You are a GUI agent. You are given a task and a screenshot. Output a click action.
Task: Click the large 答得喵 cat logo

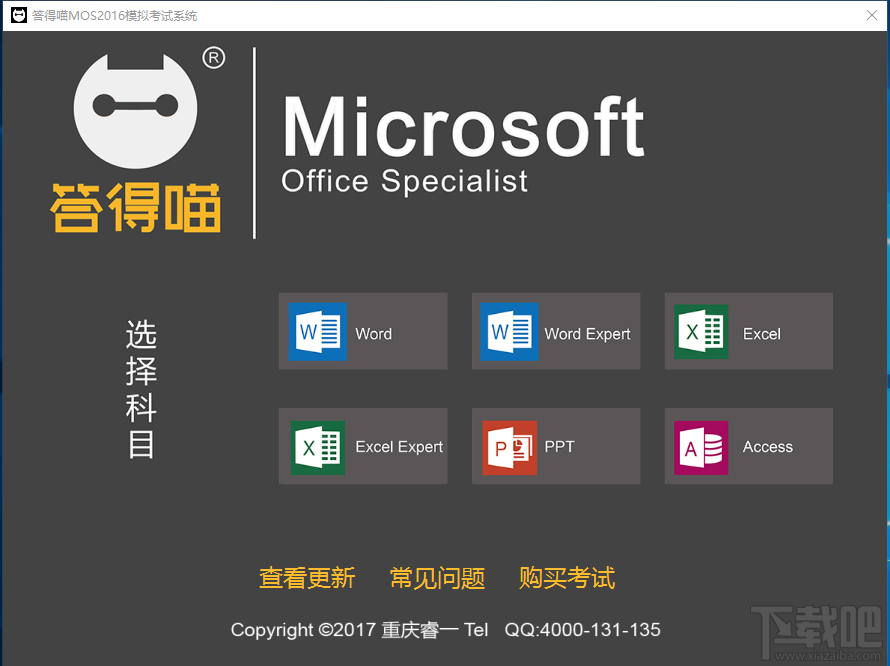coord(136,110)
